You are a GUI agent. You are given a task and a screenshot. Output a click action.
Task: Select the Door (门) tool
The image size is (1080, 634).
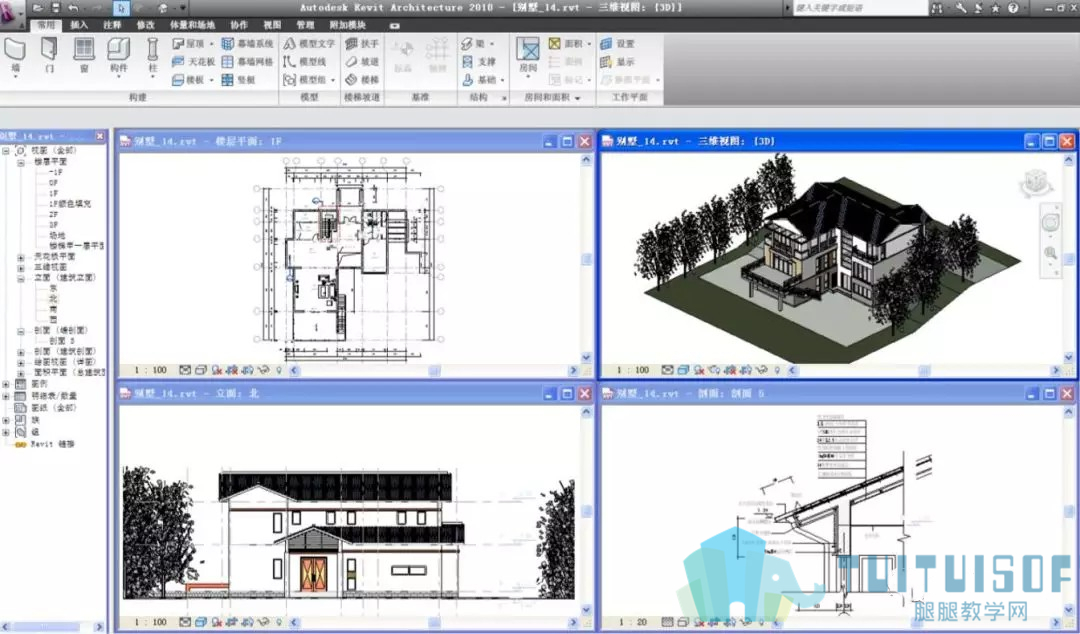point(49,55)
